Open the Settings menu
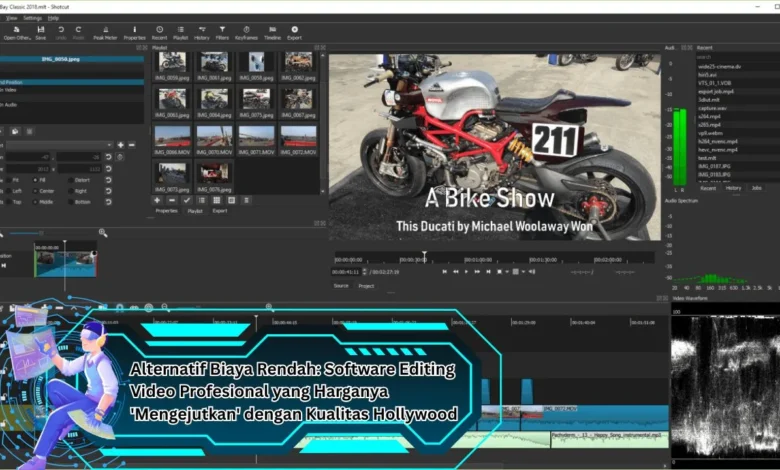Screen dimensions: 780x470 click(x=32, y=18)
